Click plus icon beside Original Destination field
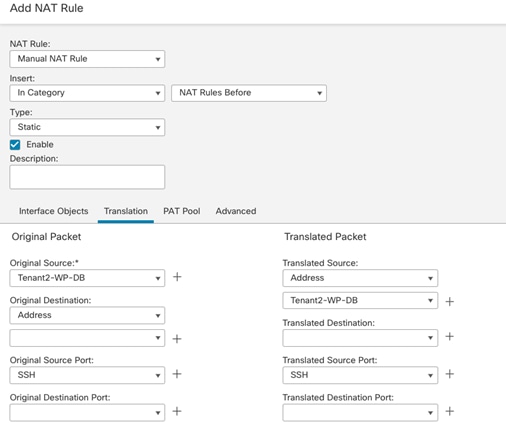This screenshot has width=506, height=436. click(x=177, y=339)
